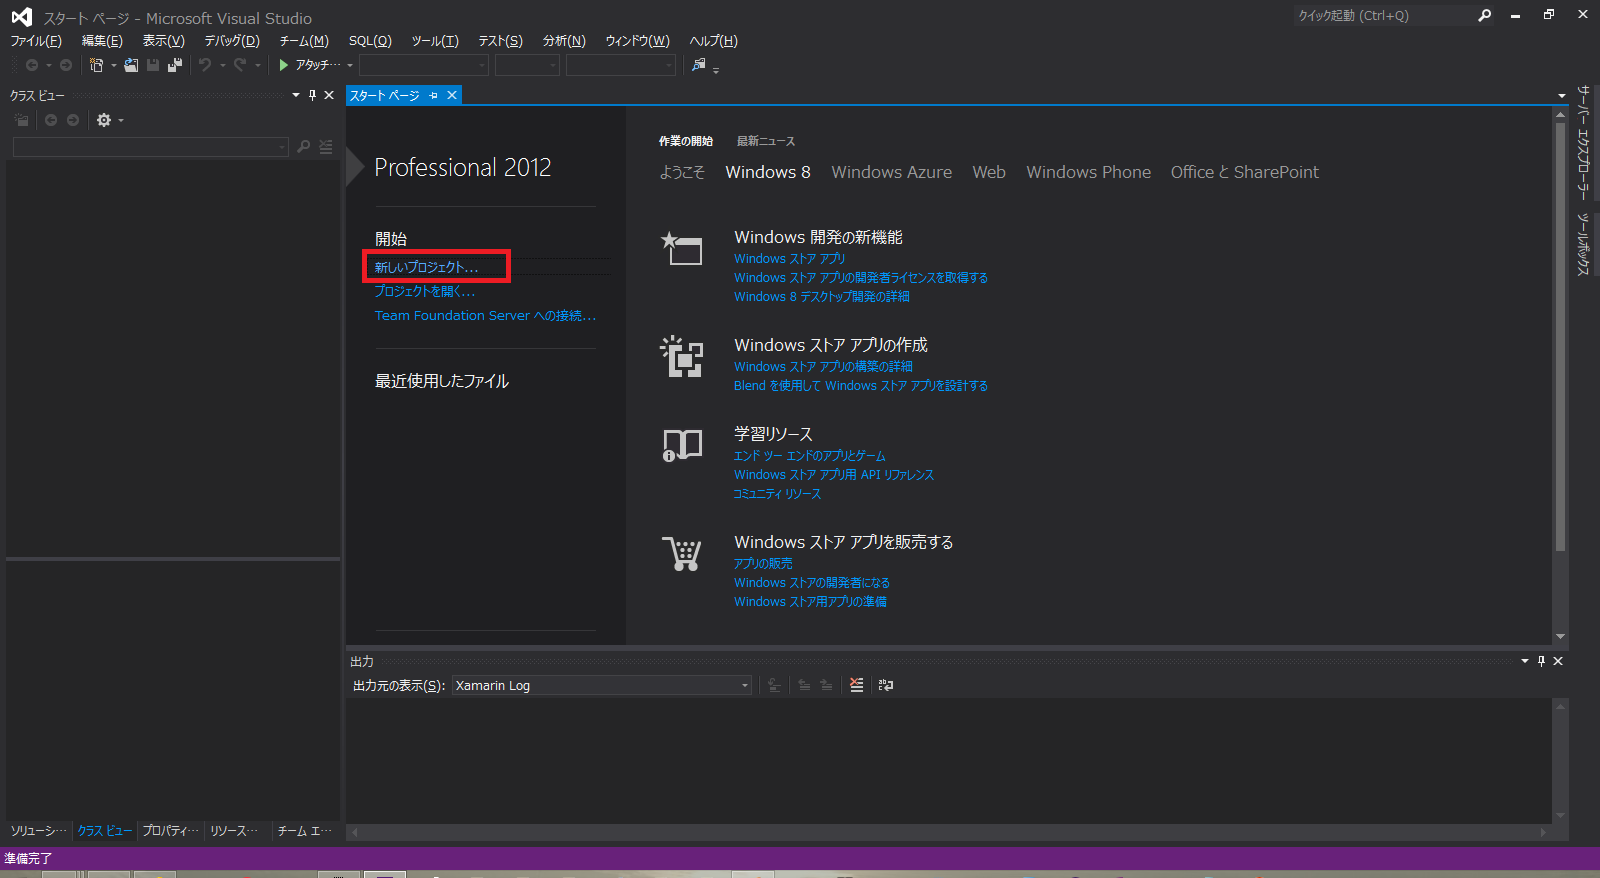1600x878 pixels.
Task: Click the Save toolbar icon
Action: 153,65
